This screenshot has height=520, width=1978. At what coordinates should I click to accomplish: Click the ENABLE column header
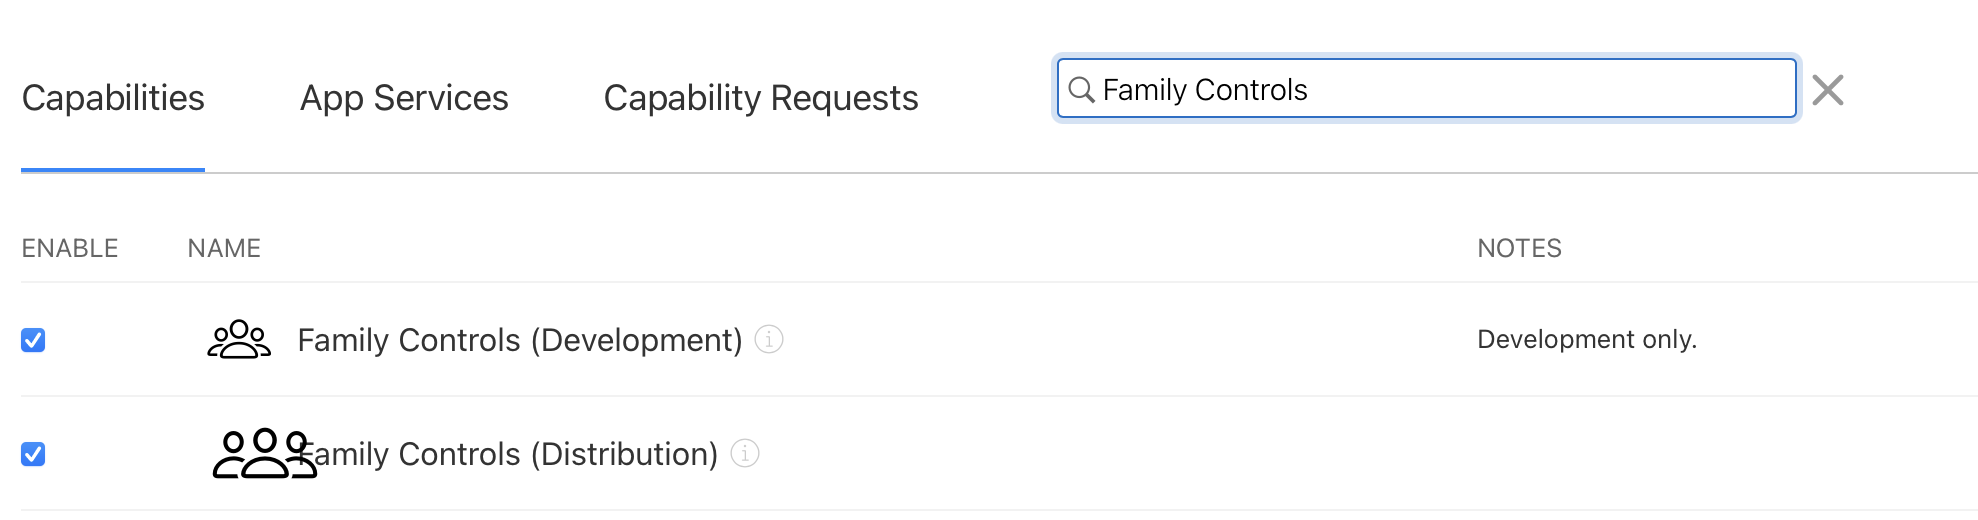tap(70, 248)
